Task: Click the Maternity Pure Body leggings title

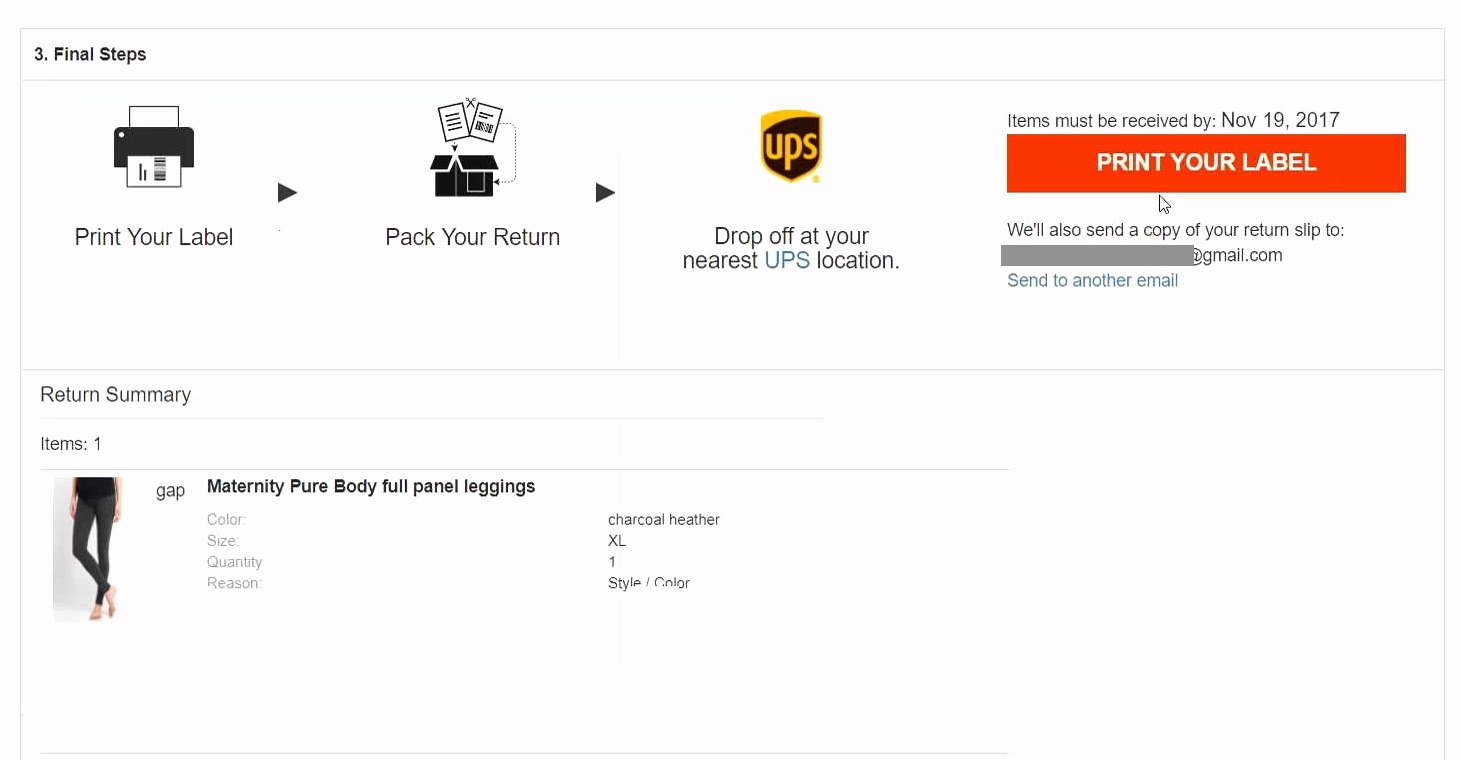Action: [x=371, y=487]
